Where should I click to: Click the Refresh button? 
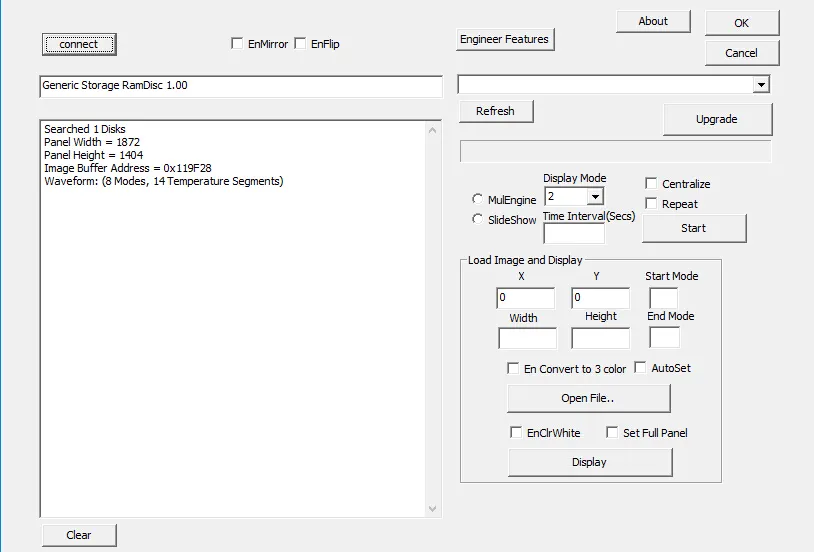click(x=496, y=111)
